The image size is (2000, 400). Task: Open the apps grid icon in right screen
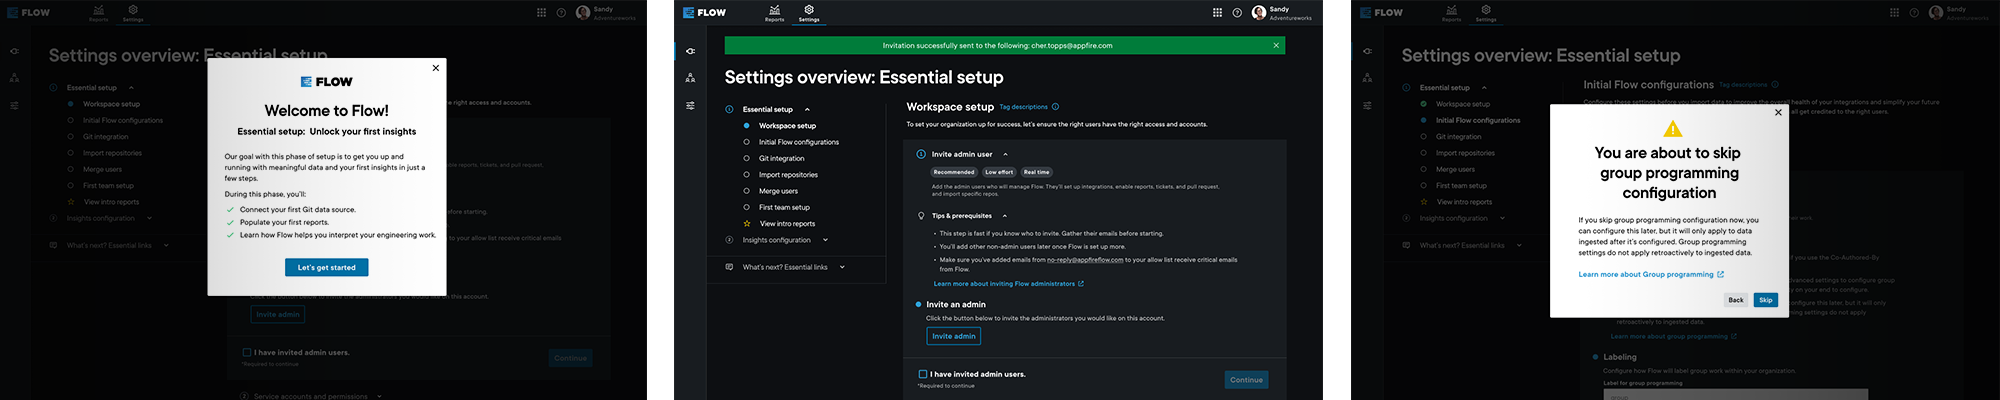(x=1894, y=13)
